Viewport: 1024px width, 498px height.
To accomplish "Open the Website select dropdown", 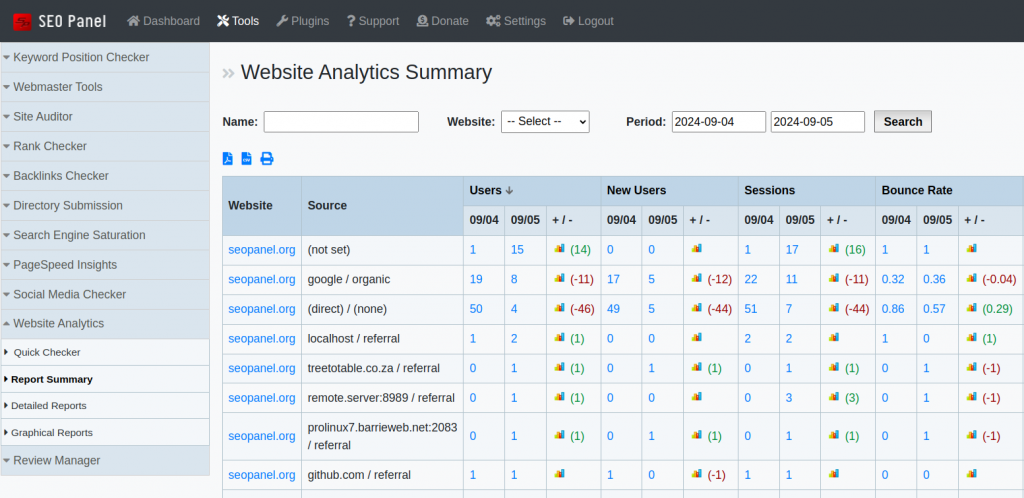I will (x=545, y=121).
